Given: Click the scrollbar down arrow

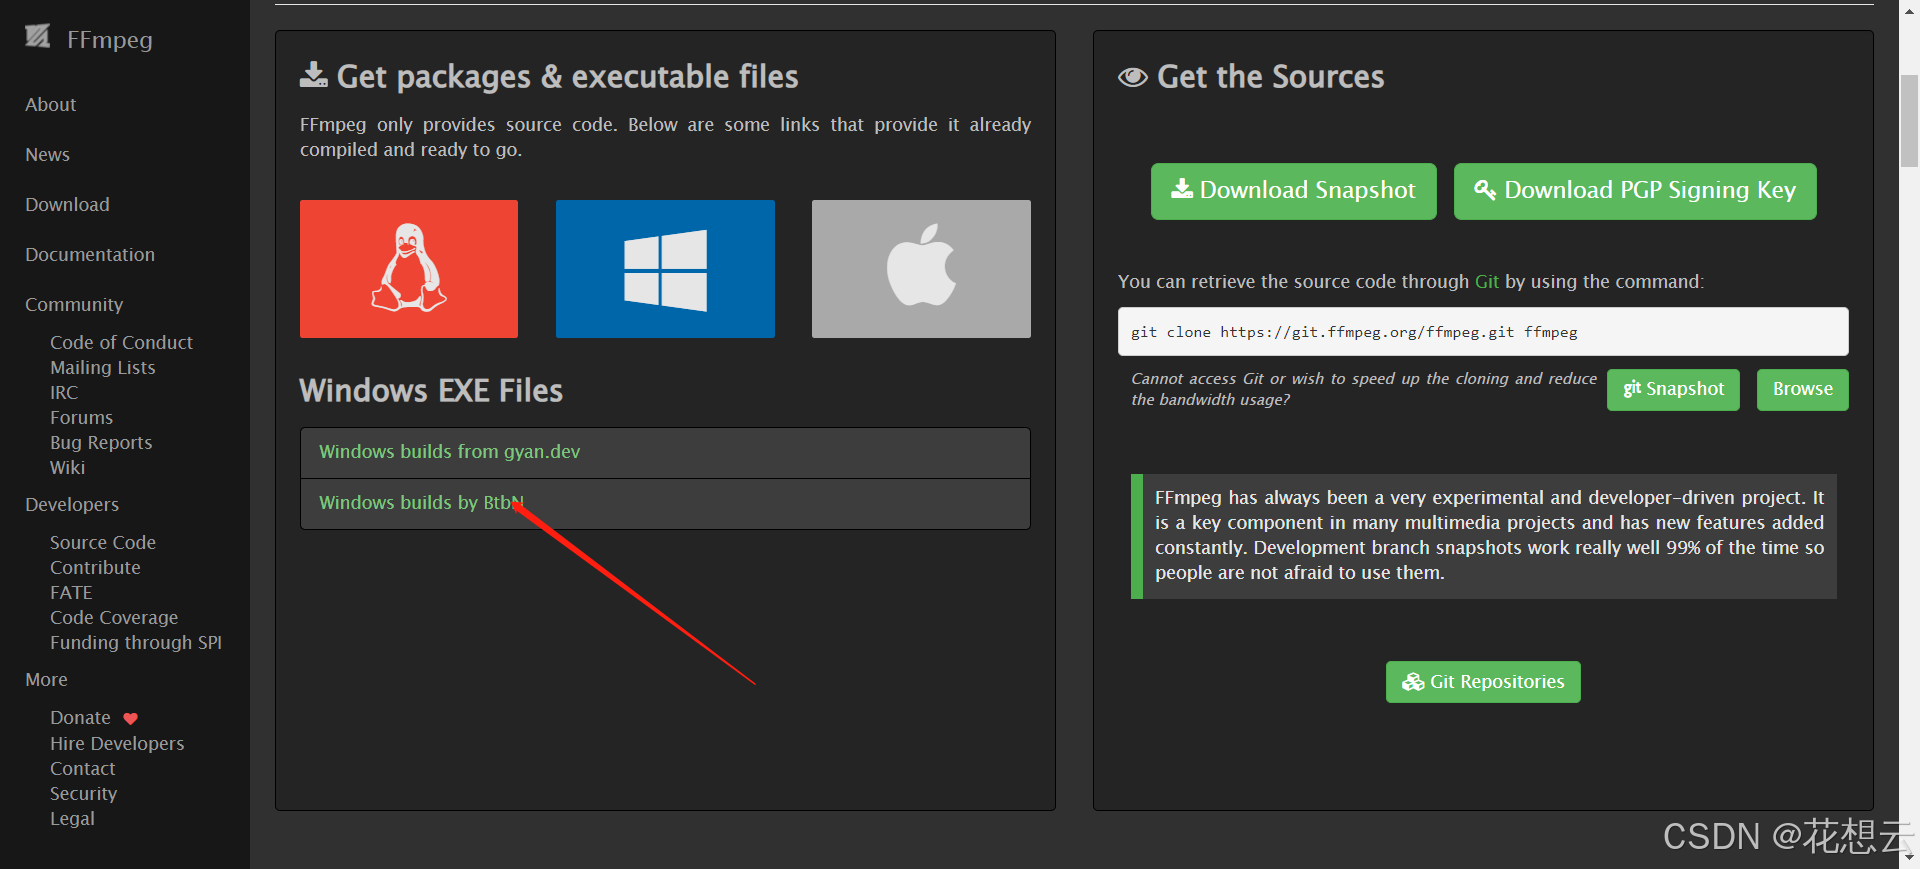Looking at the screenshot, I should tap(1909, 858).
